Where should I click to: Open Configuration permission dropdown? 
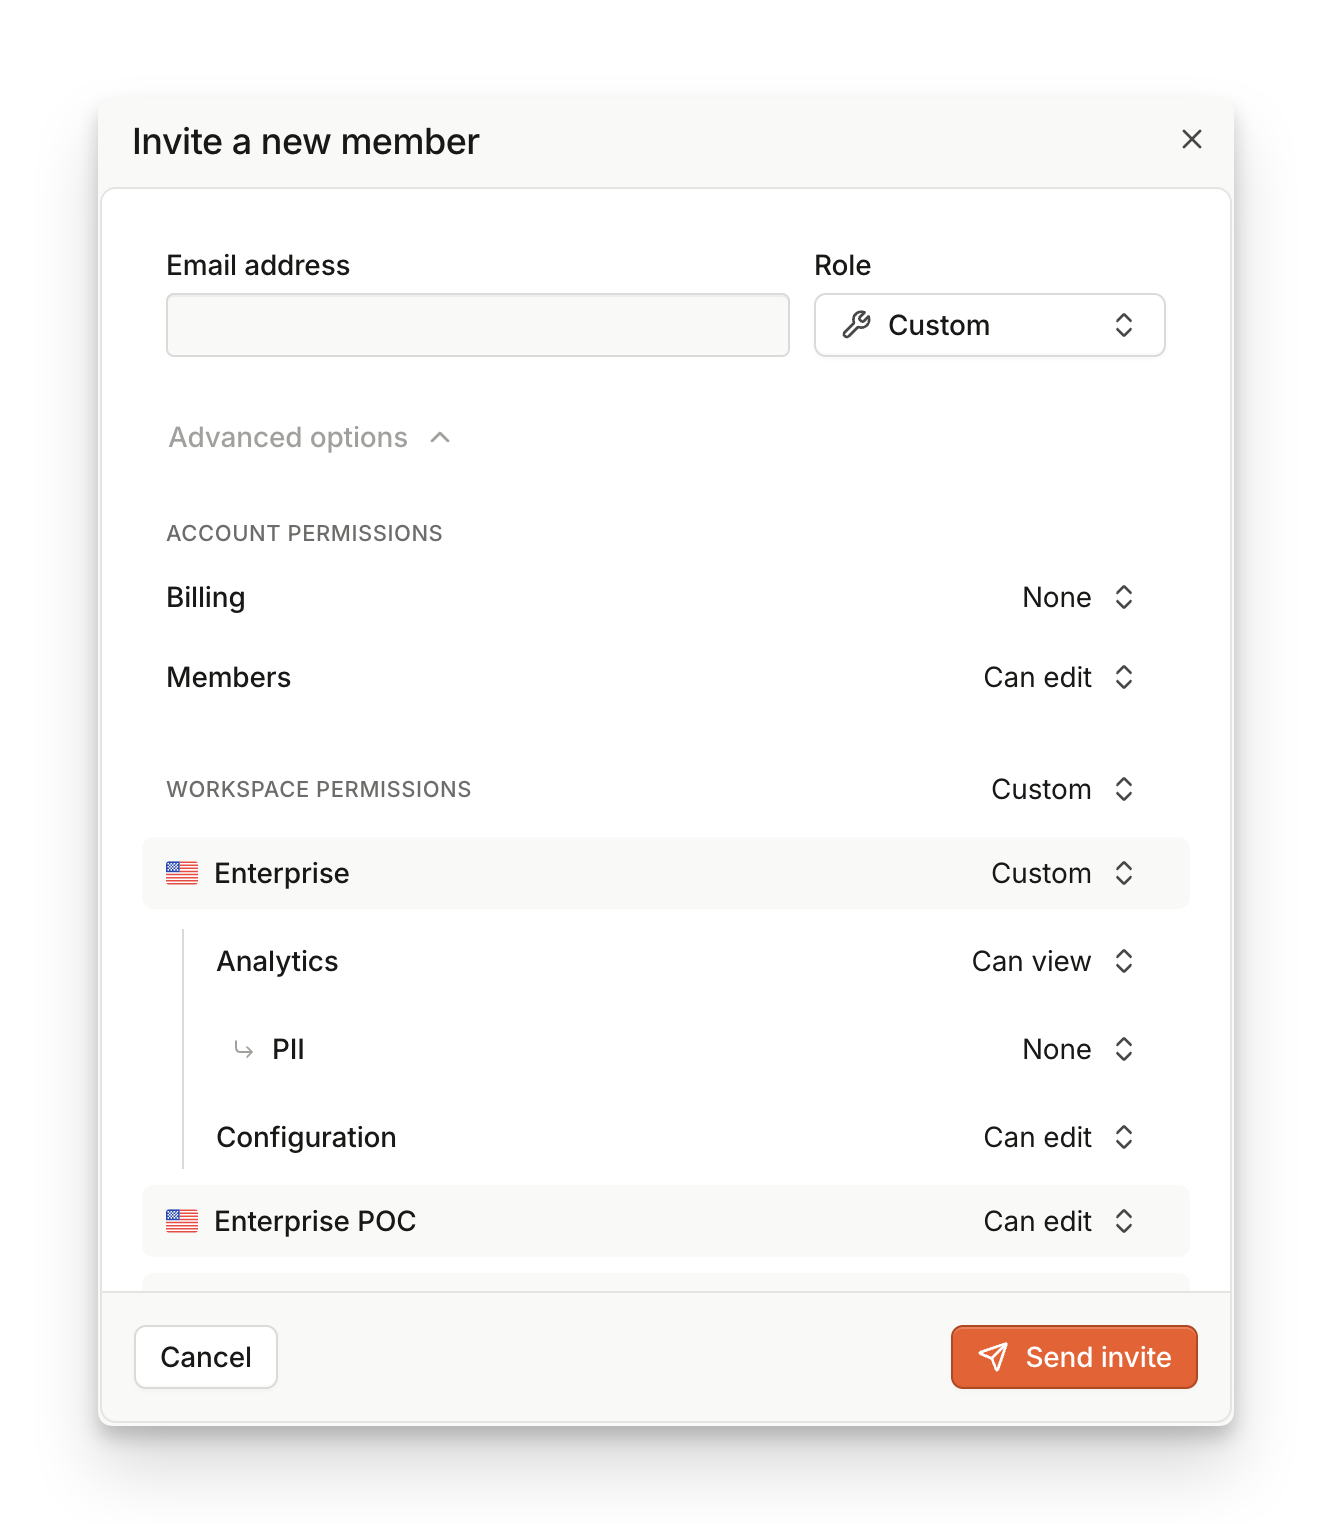1058,1137
